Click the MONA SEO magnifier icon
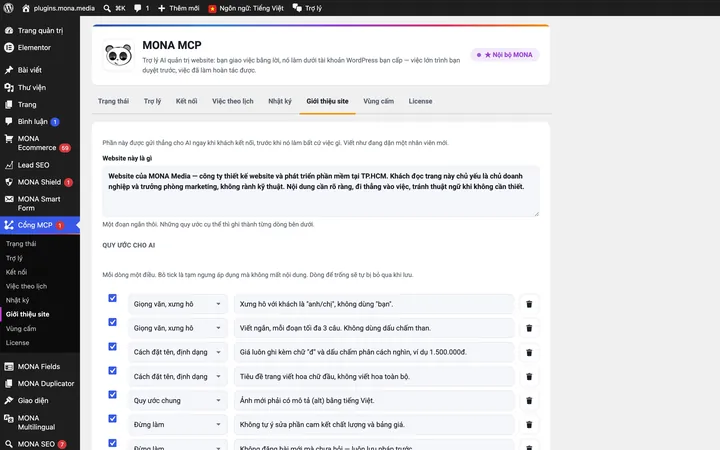720x450 pixels. [x=9, y=444]
